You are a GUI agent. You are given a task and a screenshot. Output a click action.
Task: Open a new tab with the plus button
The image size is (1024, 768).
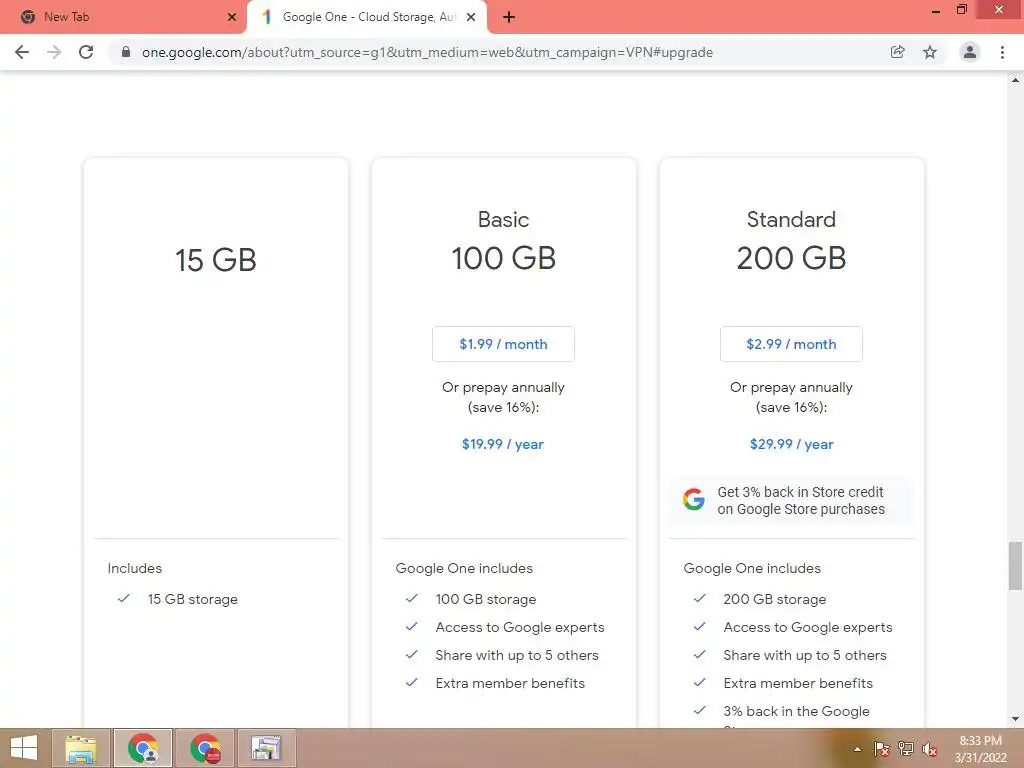(509, 17)
